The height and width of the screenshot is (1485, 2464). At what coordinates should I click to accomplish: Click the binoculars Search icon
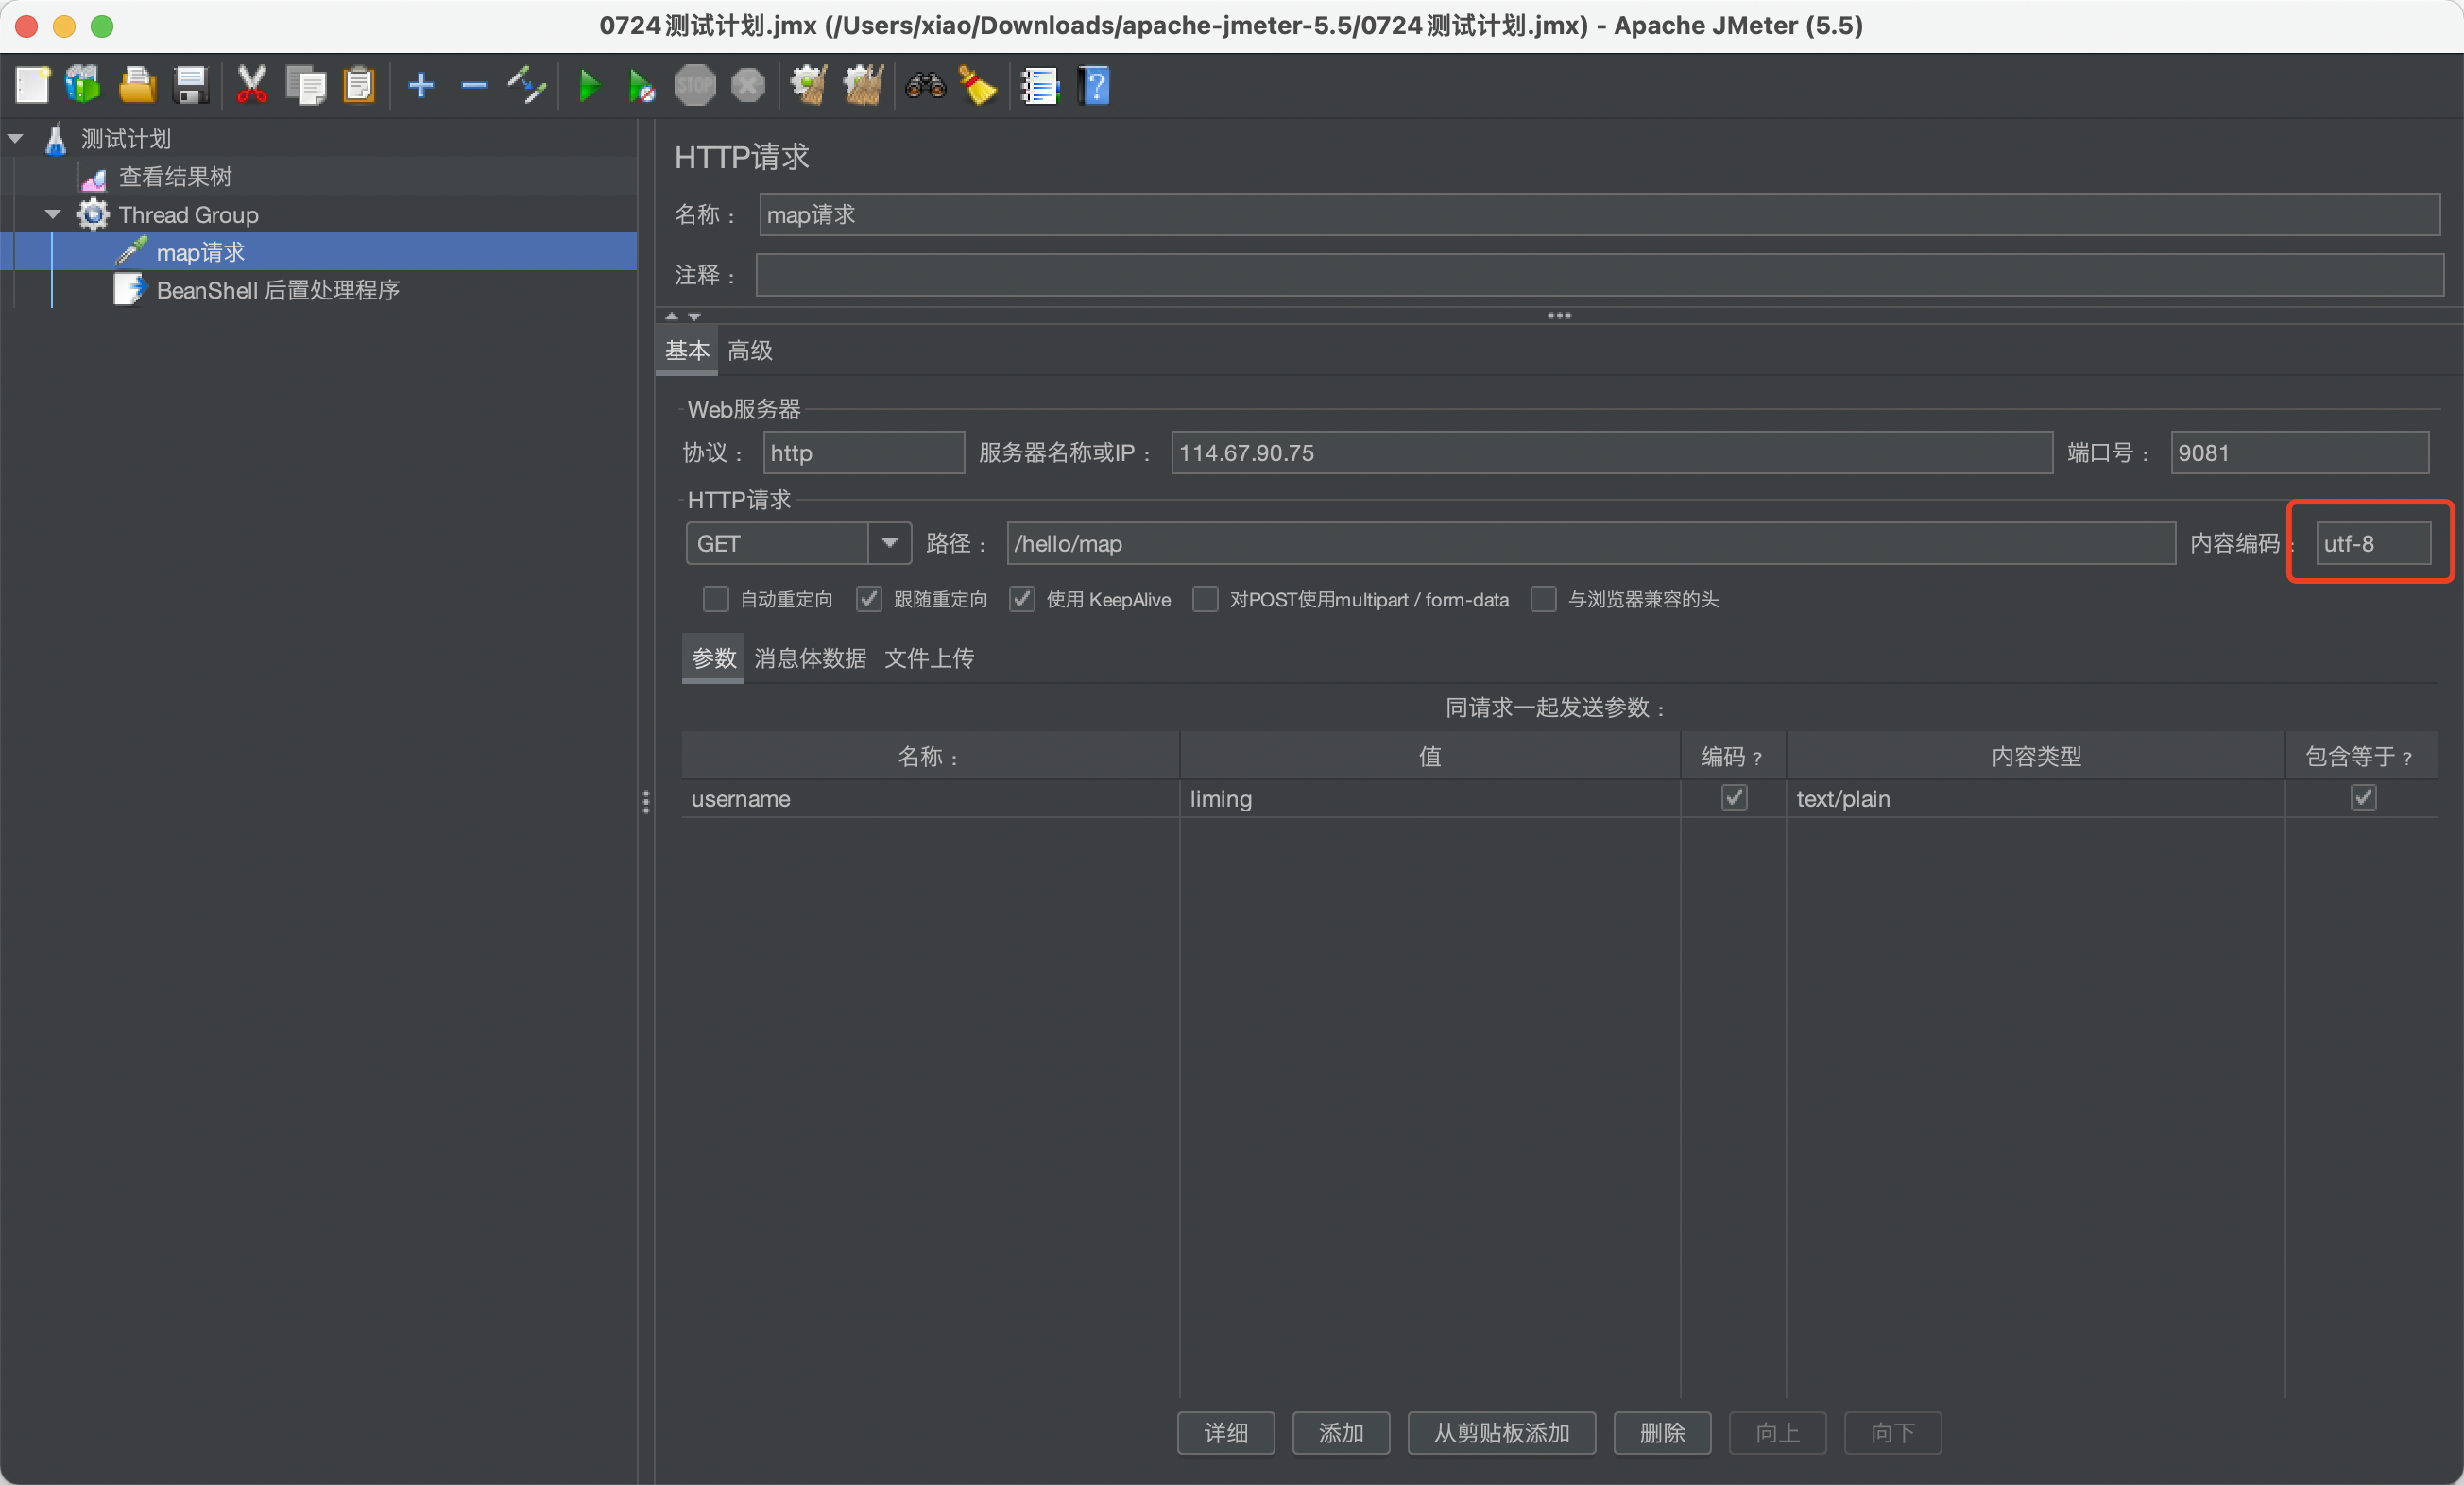[925, 86]
